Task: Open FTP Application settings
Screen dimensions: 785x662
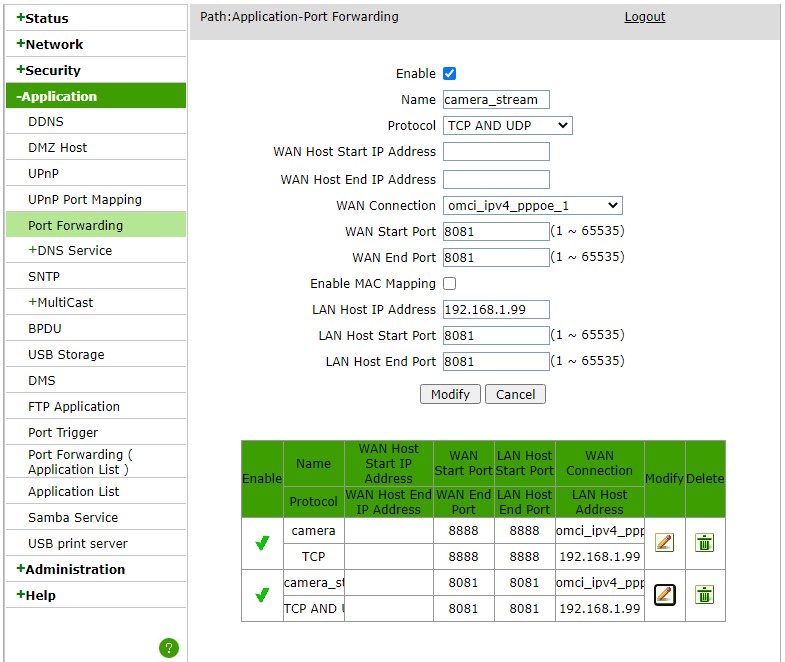Action: pos(74,407)
